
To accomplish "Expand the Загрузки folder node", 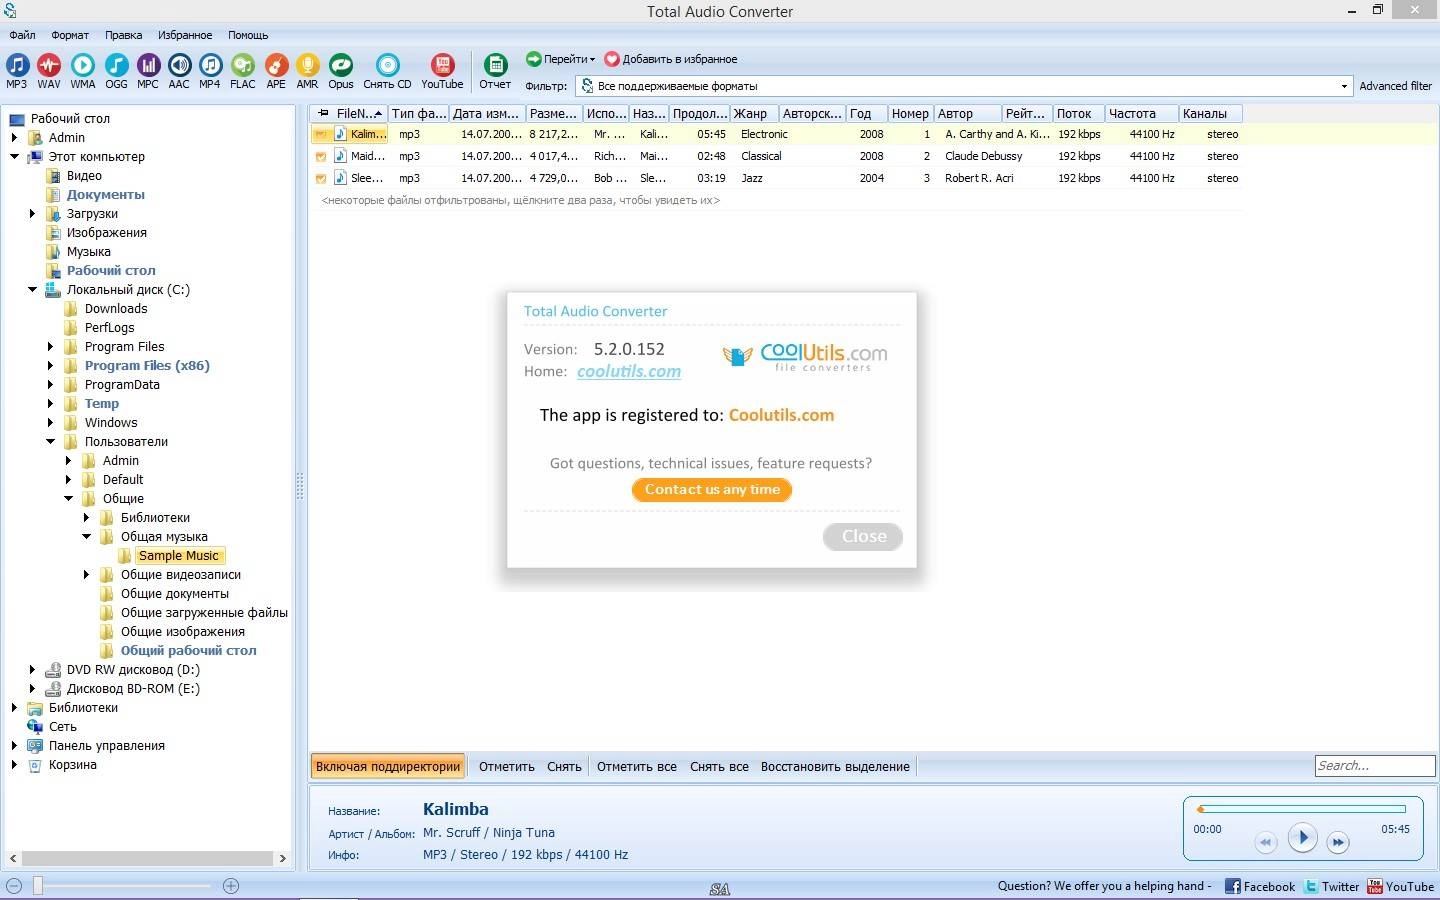I will pos(32,214).
